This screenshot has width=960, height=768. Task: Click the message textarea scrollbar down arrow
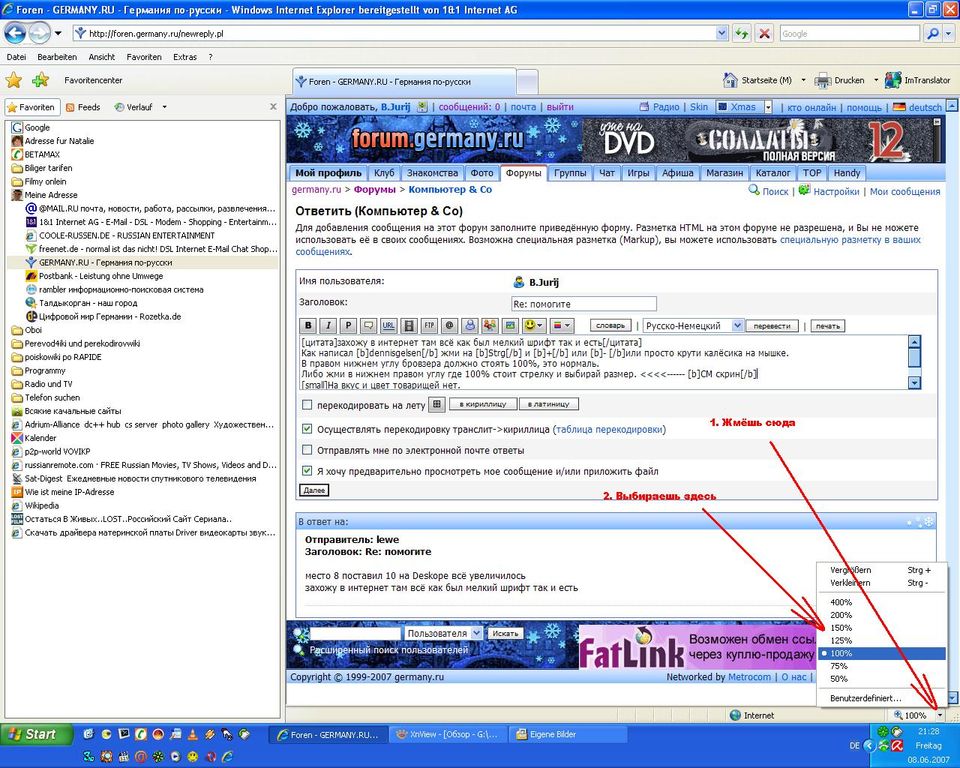[x=914, y=383]
